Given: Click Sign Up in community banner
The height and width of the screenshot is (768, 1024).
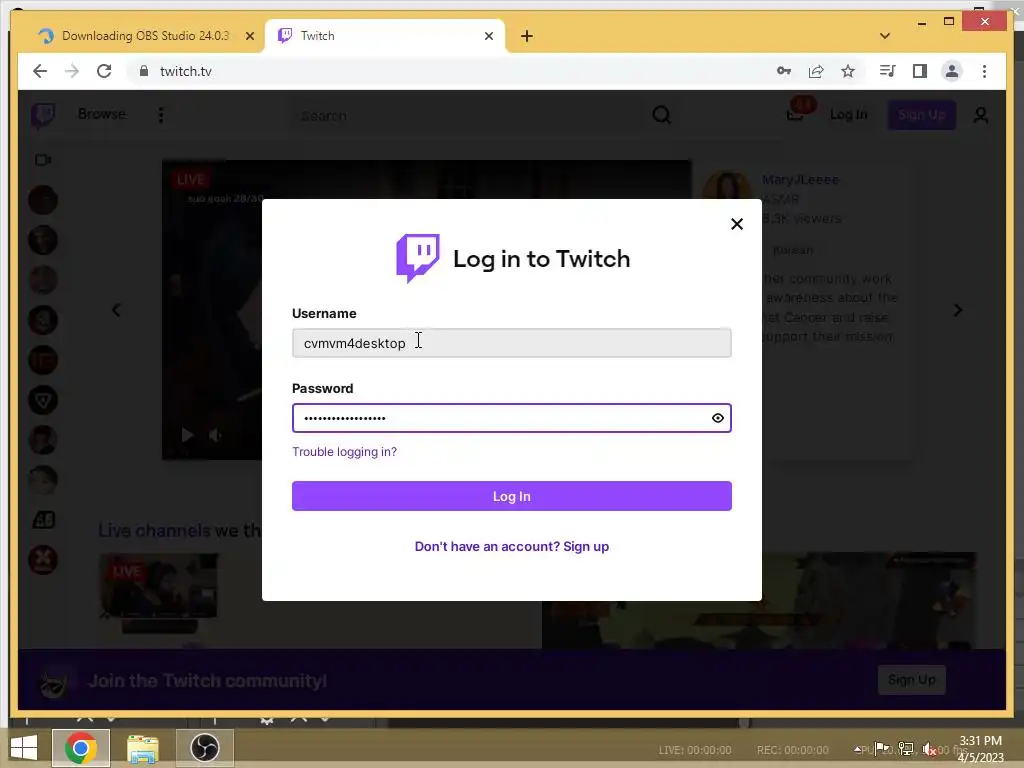Looking at the screenshot, I should tap(912, 680).
